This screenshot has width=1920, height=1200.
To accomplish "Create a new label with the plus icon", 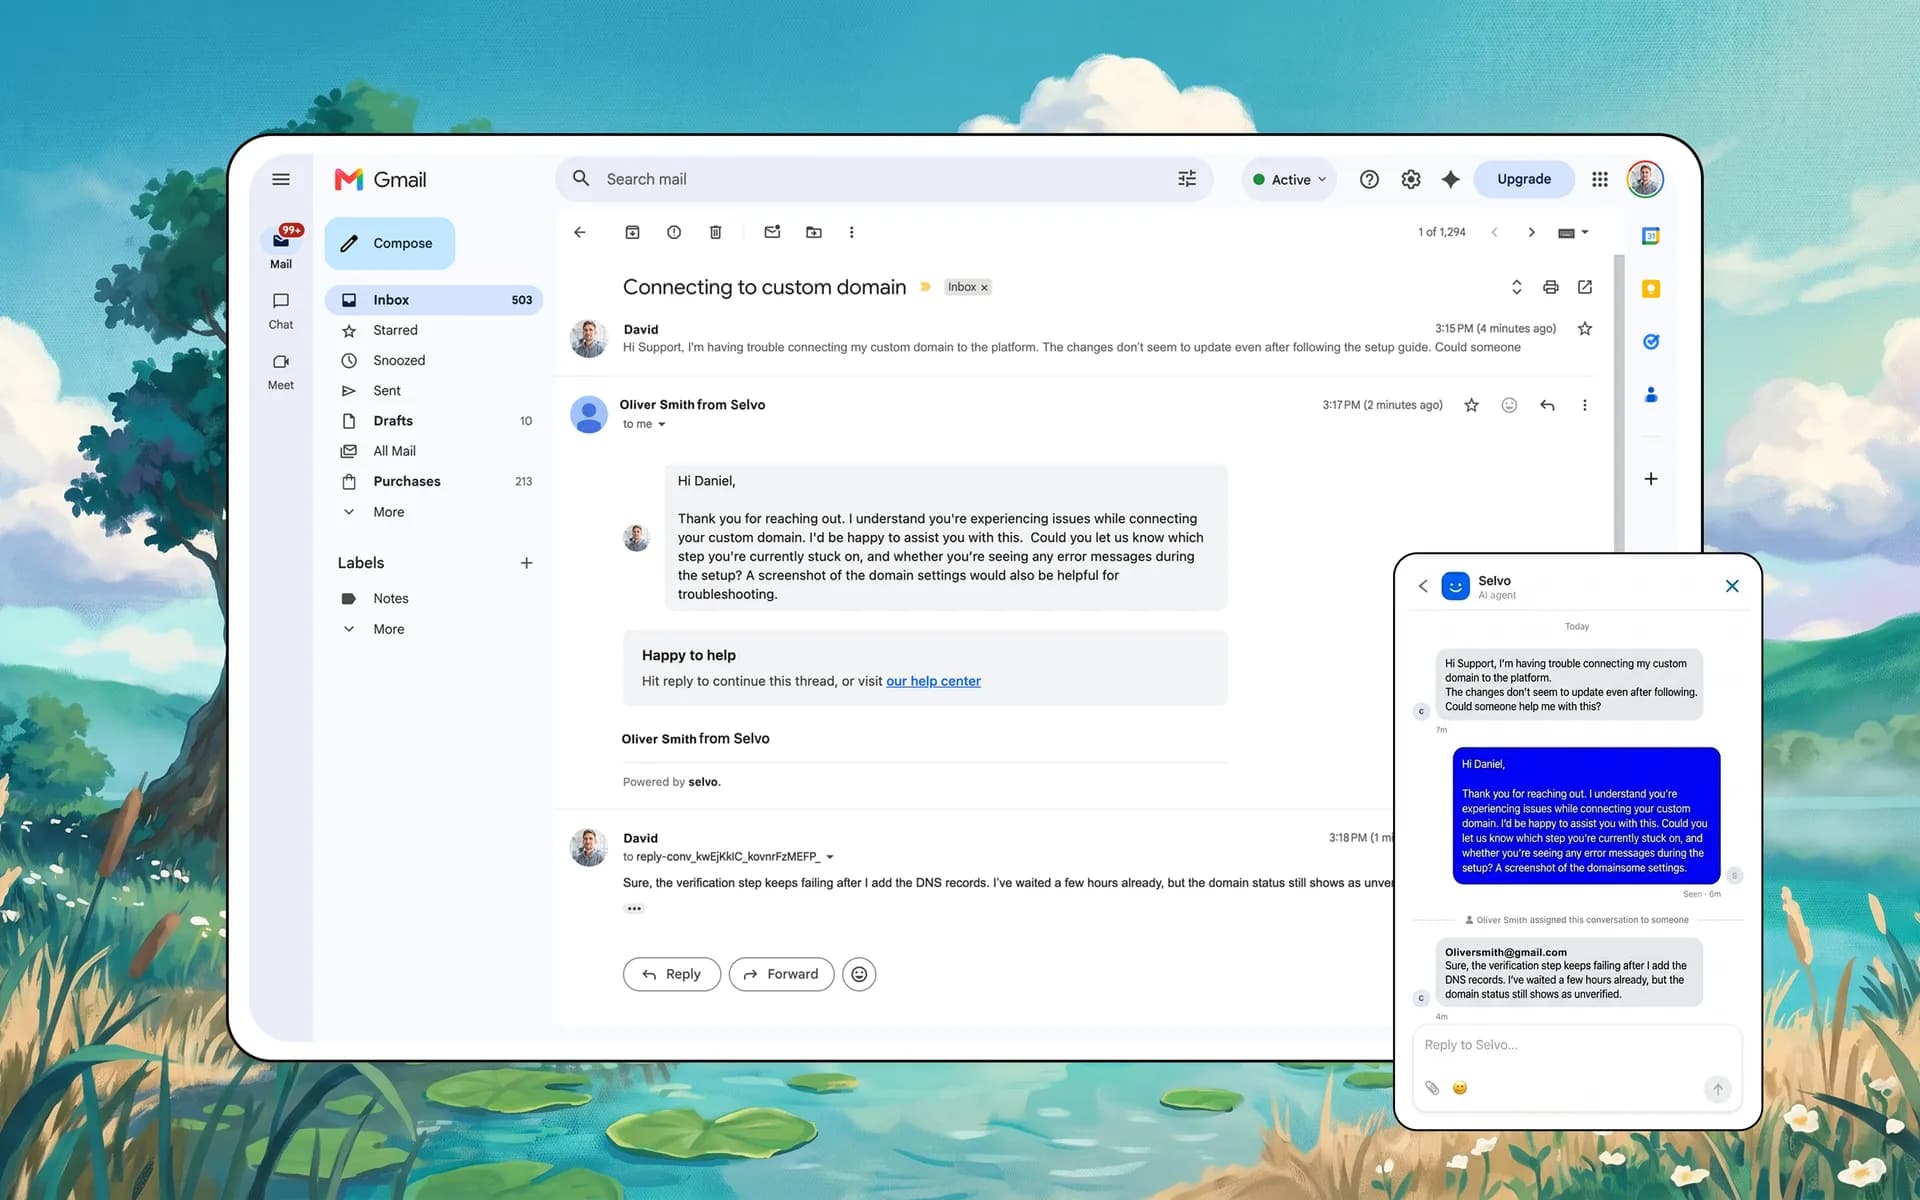I will [526, 563].
